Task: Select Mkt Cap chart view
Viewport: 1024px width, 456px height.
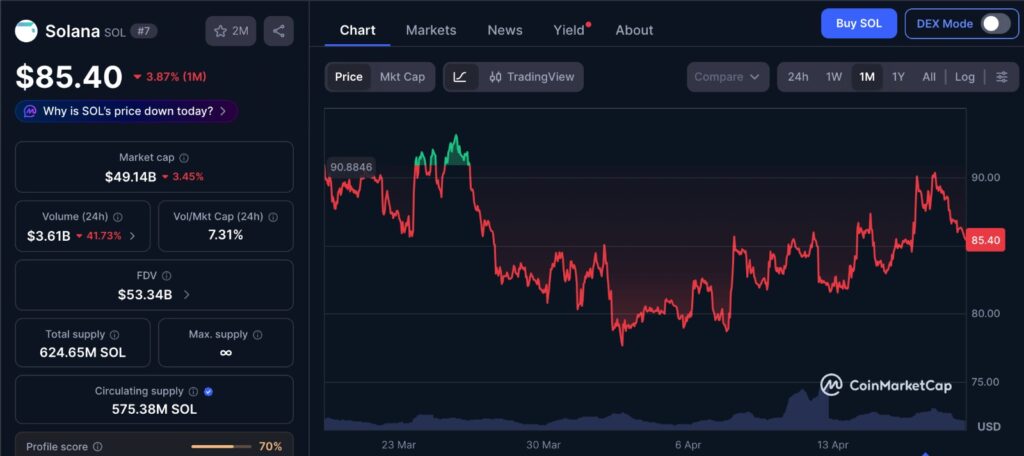Action: [402, 77]
